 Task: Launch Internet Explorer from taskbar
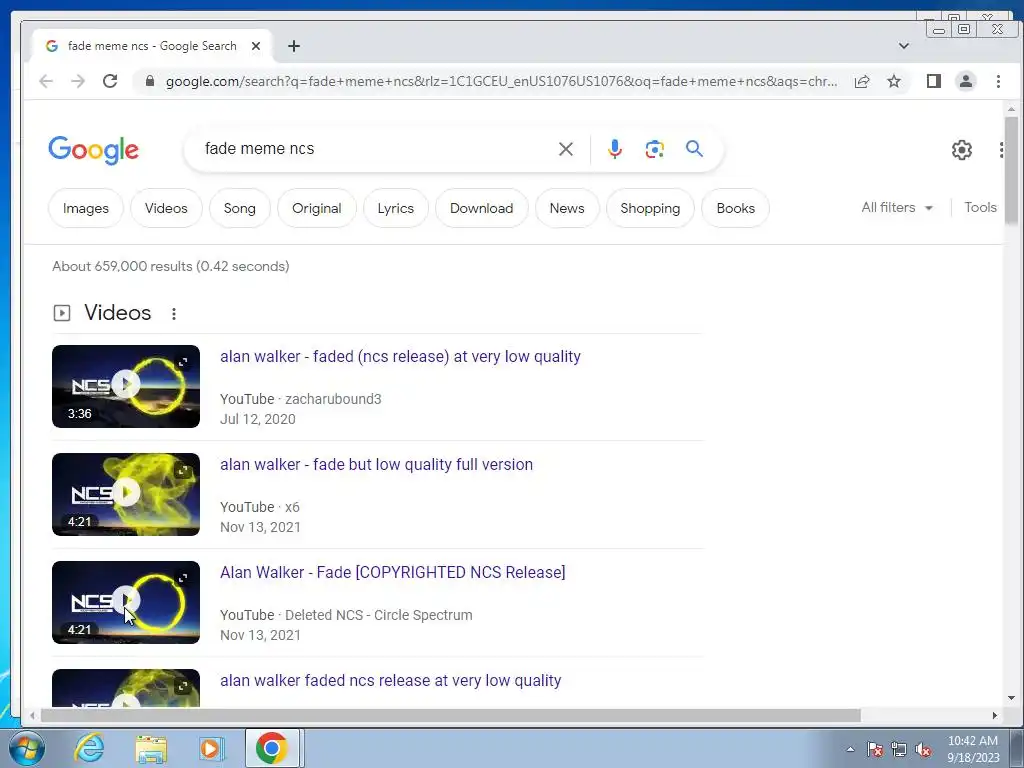pyautogui.click(x=89, y=748)
